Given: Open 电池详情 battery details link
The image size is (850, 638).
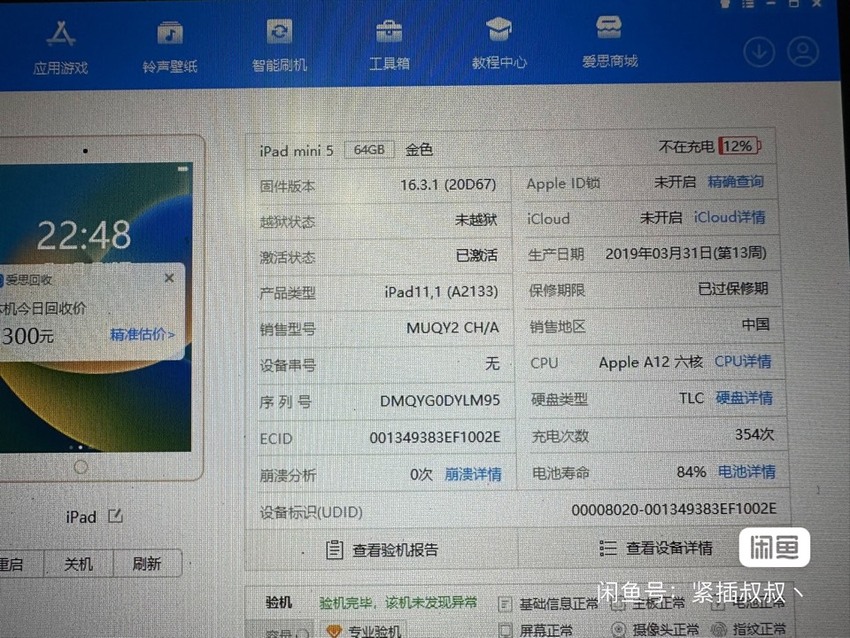Looking at the screenshot, I should [x=746, y=472].
